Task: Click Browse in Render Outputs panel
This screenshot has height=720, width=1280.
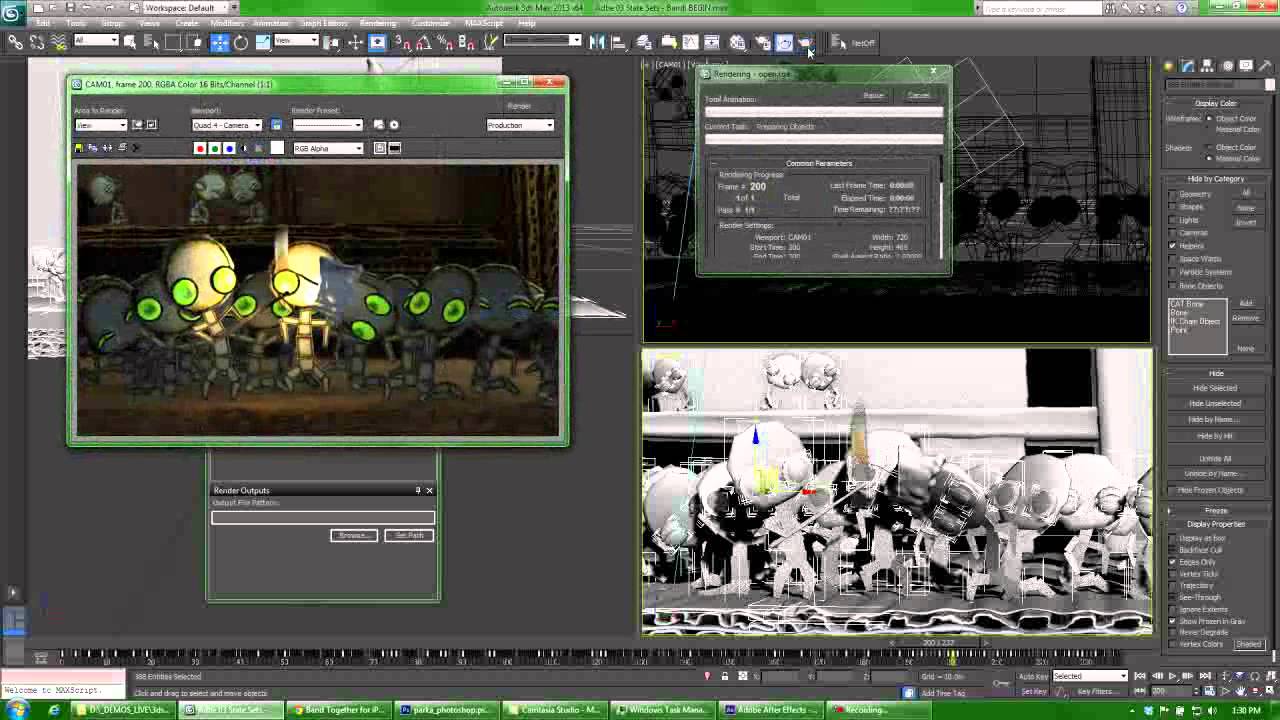Action: (x=354, y=536)
